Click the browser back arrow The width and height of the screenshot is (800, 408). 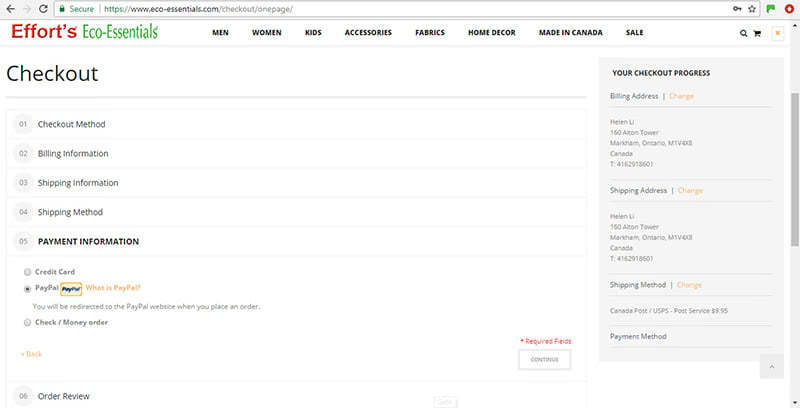coord(9,8)
